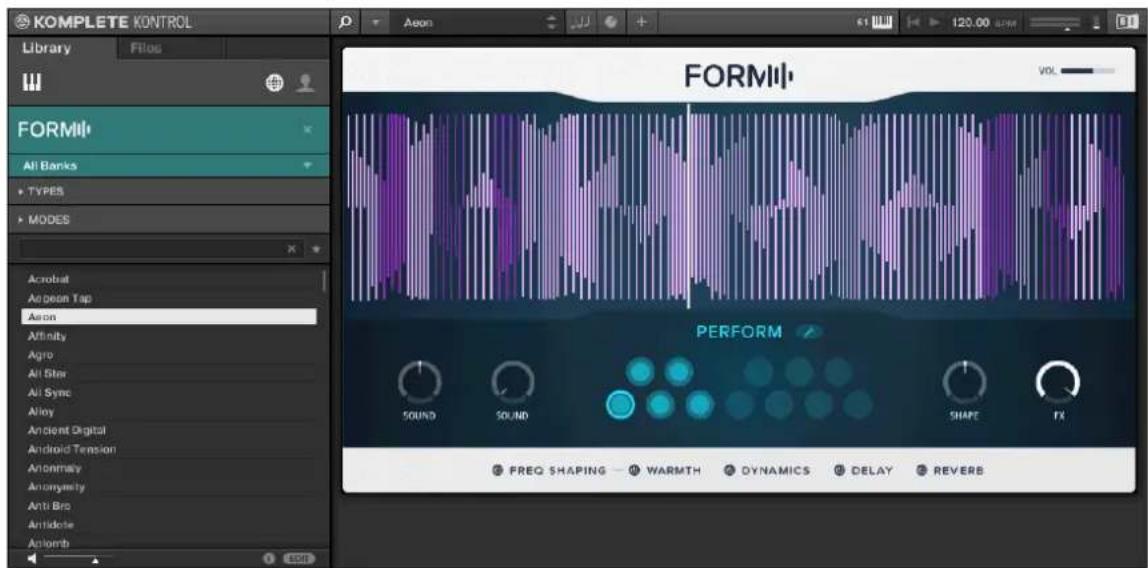Toggle the prehear speaker icon
This screenshot has height=568, width=1148.
tap(31, 558)
